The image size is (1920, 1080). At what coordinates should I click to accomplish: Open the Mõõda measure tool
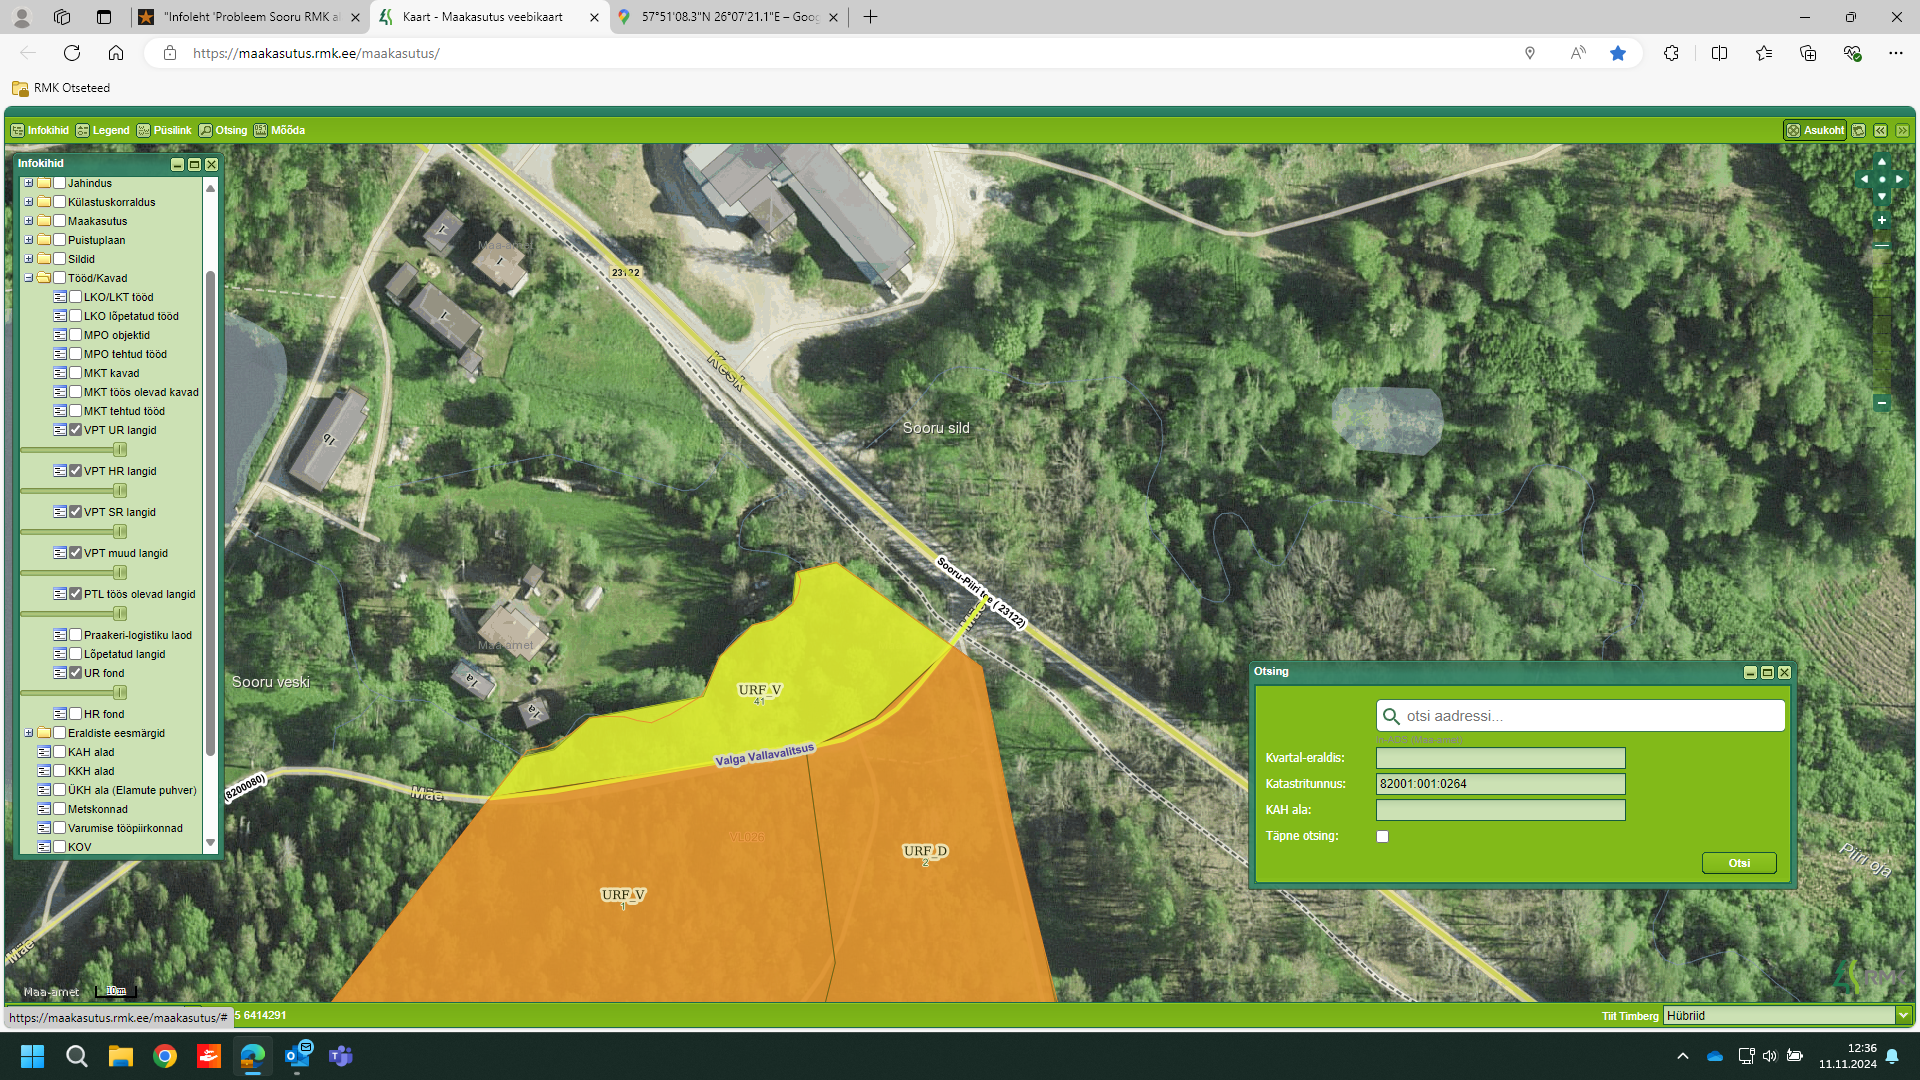pos(279,130)
